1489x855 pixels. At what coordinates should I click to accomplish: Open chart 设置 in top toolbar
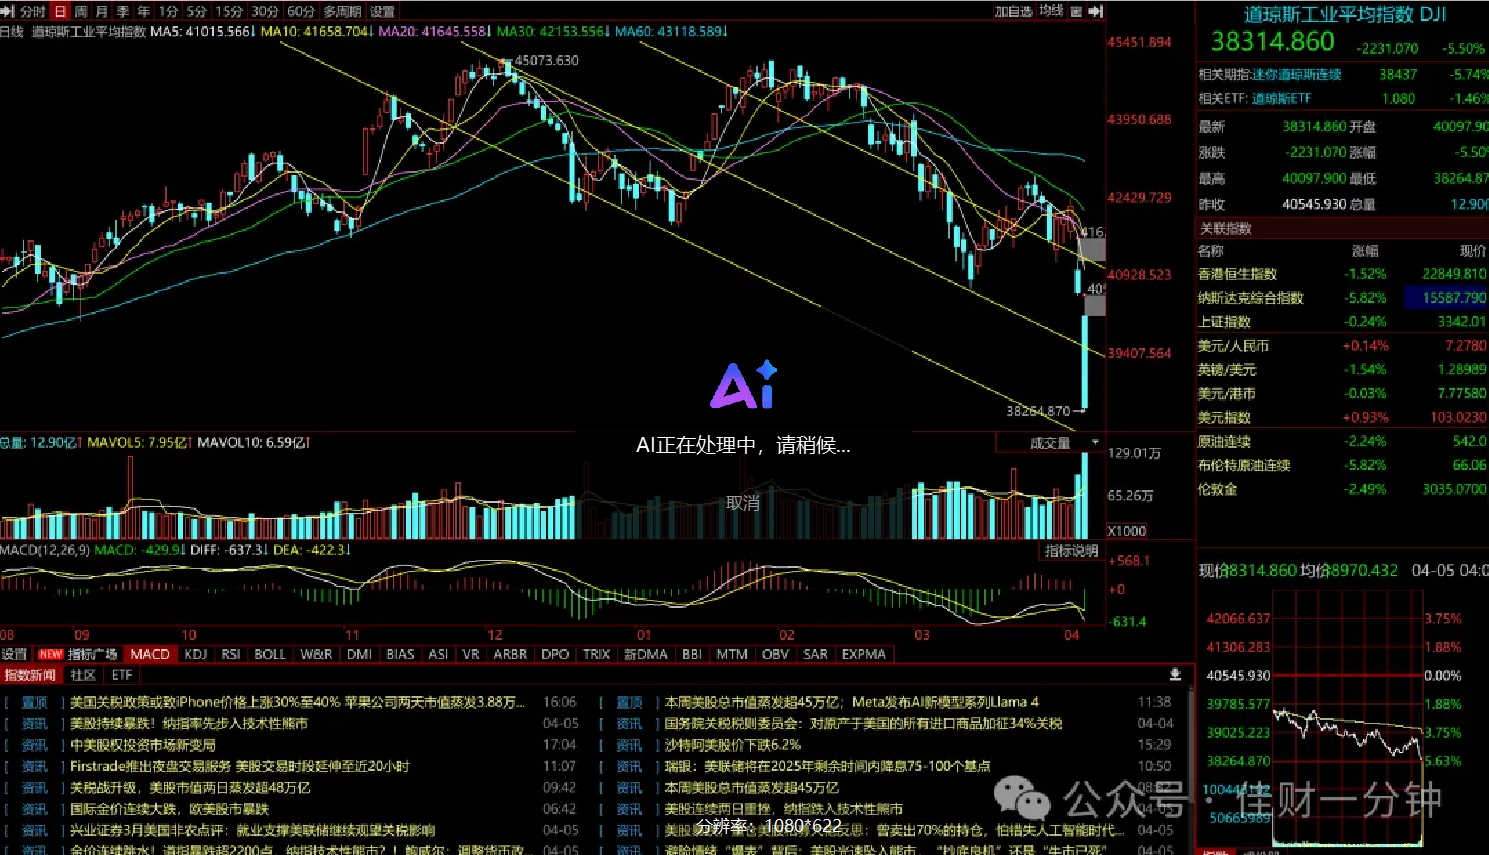pyautogui.click(x=382, y=11)
